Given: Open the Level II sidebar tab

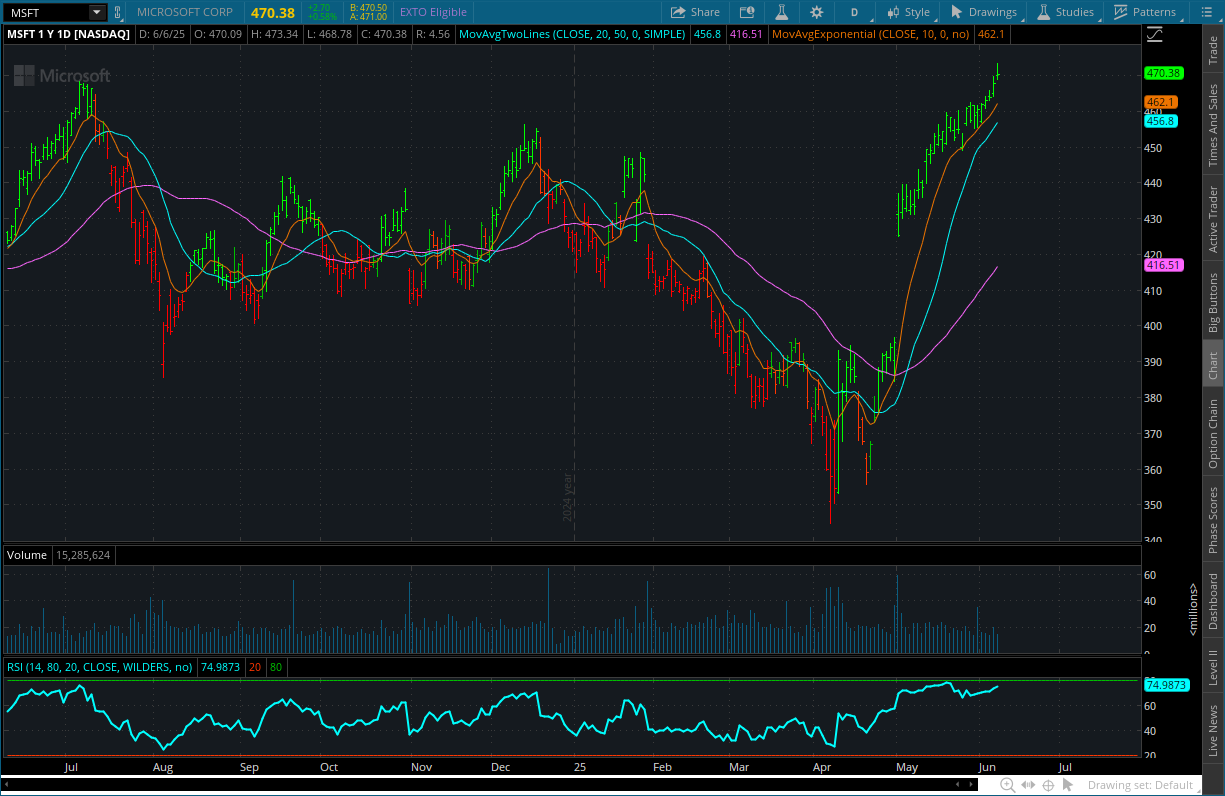Looking at the screenshot, I should 1213,667.
